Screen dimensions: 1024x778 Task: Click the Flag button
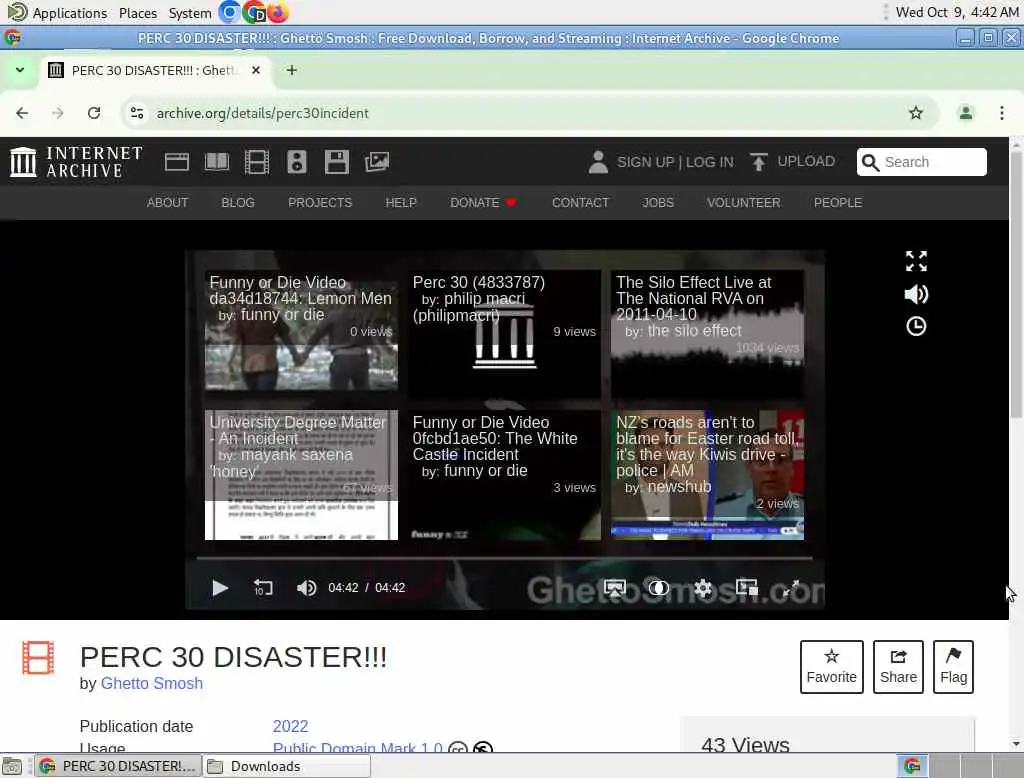pyautogui.click(x=953, y=667)
